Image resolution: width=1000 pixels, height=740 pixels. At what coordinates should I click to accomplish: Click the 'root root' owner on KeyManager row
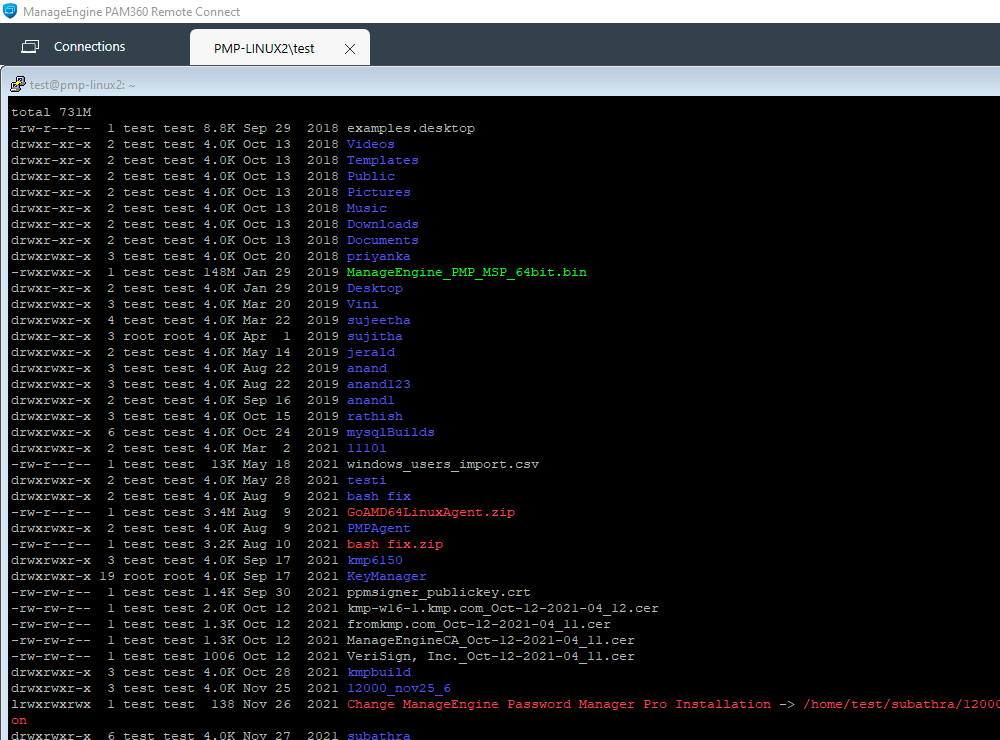click(x=159, y=576)
